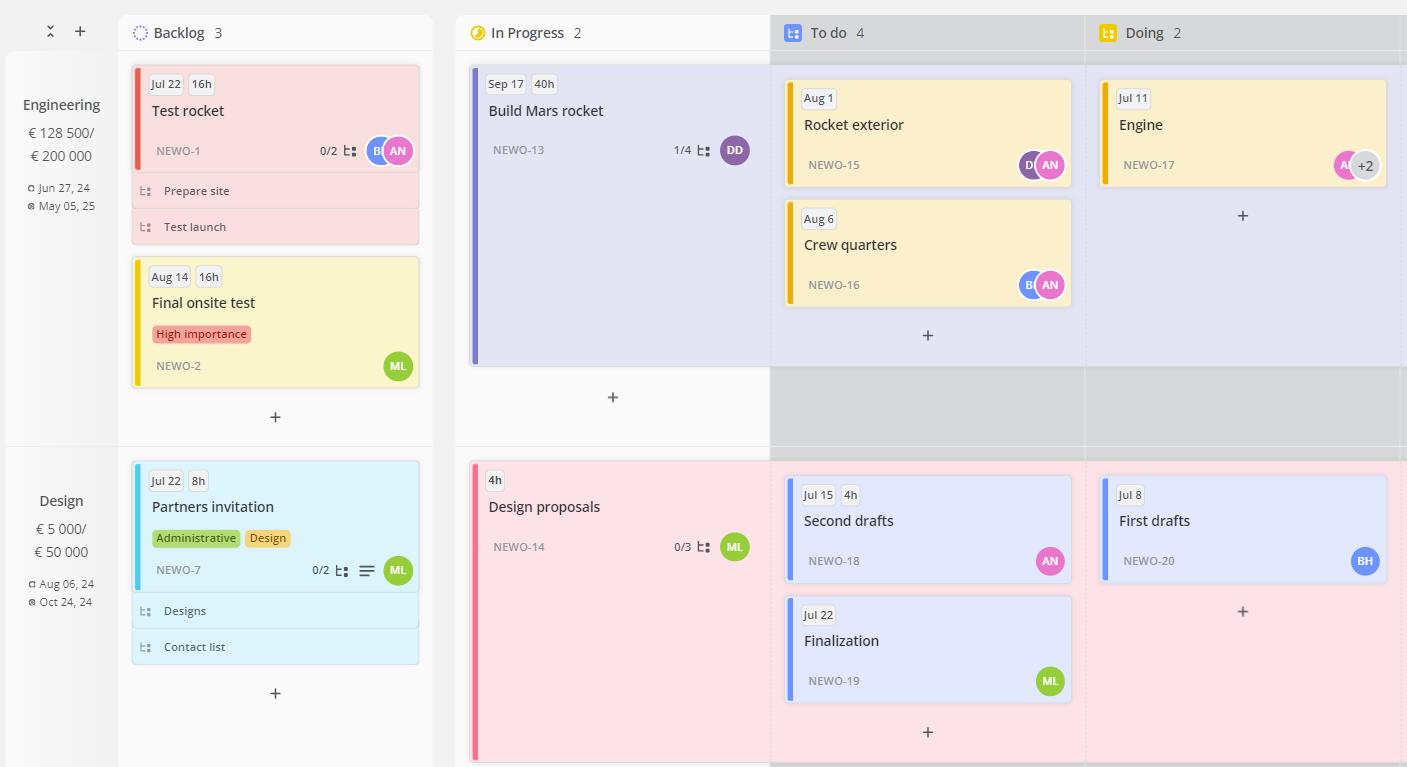This screenshot has height=767, width=1407.
Task: Click AN avatar on Rocket exterior card
Action: click(x=1050, y=165)
